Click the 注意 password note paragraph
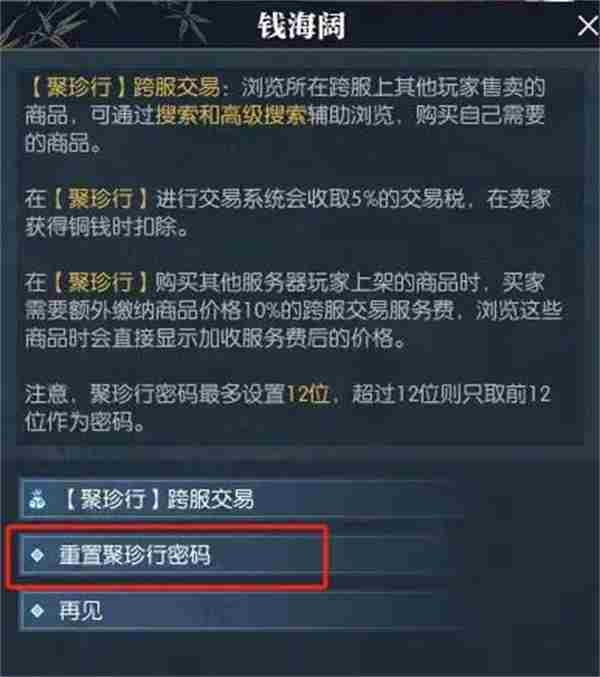 tap(287, 408)
